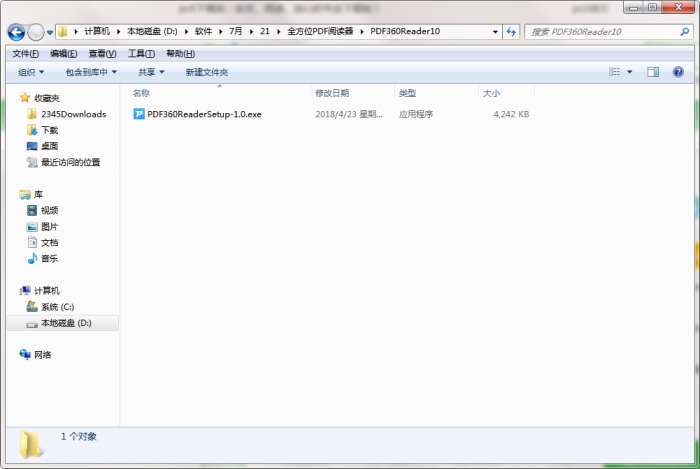
Task: Open the 音乐 library
Action: tap(50, 258)
